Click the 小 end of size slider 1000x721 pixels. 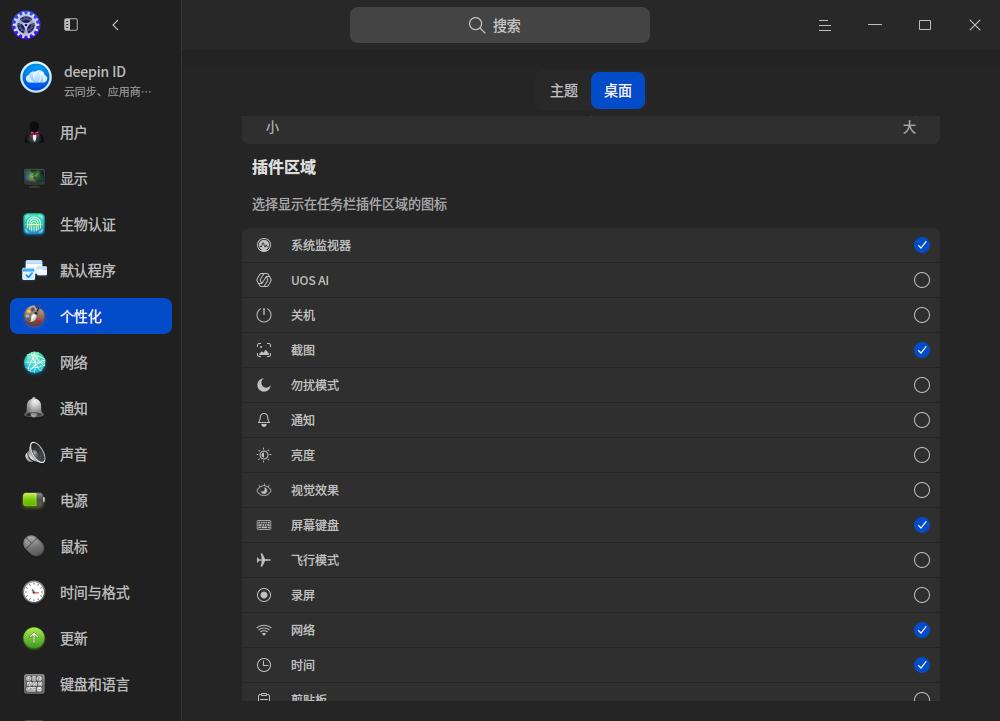pyautogui.click(x=272, y=127)
